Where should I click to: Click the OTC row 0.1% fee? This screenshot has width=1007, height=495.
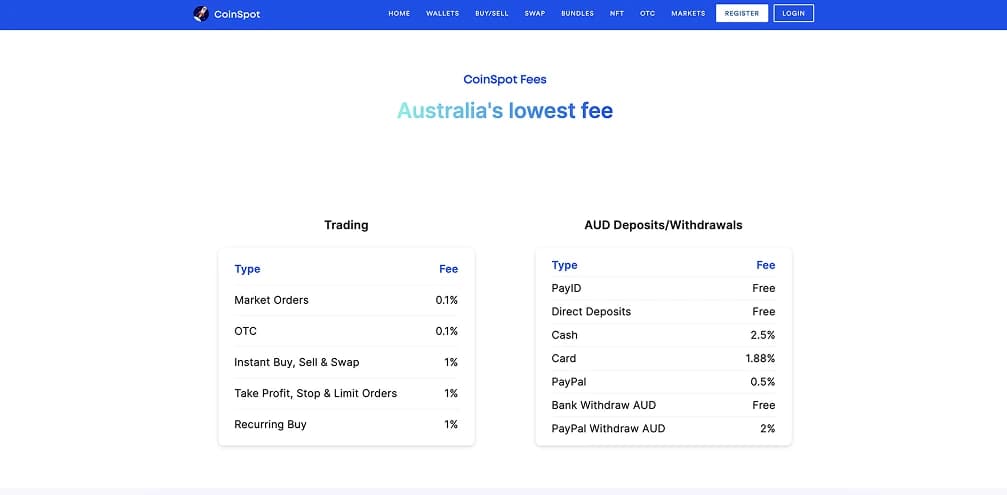[x=446, y=331]
